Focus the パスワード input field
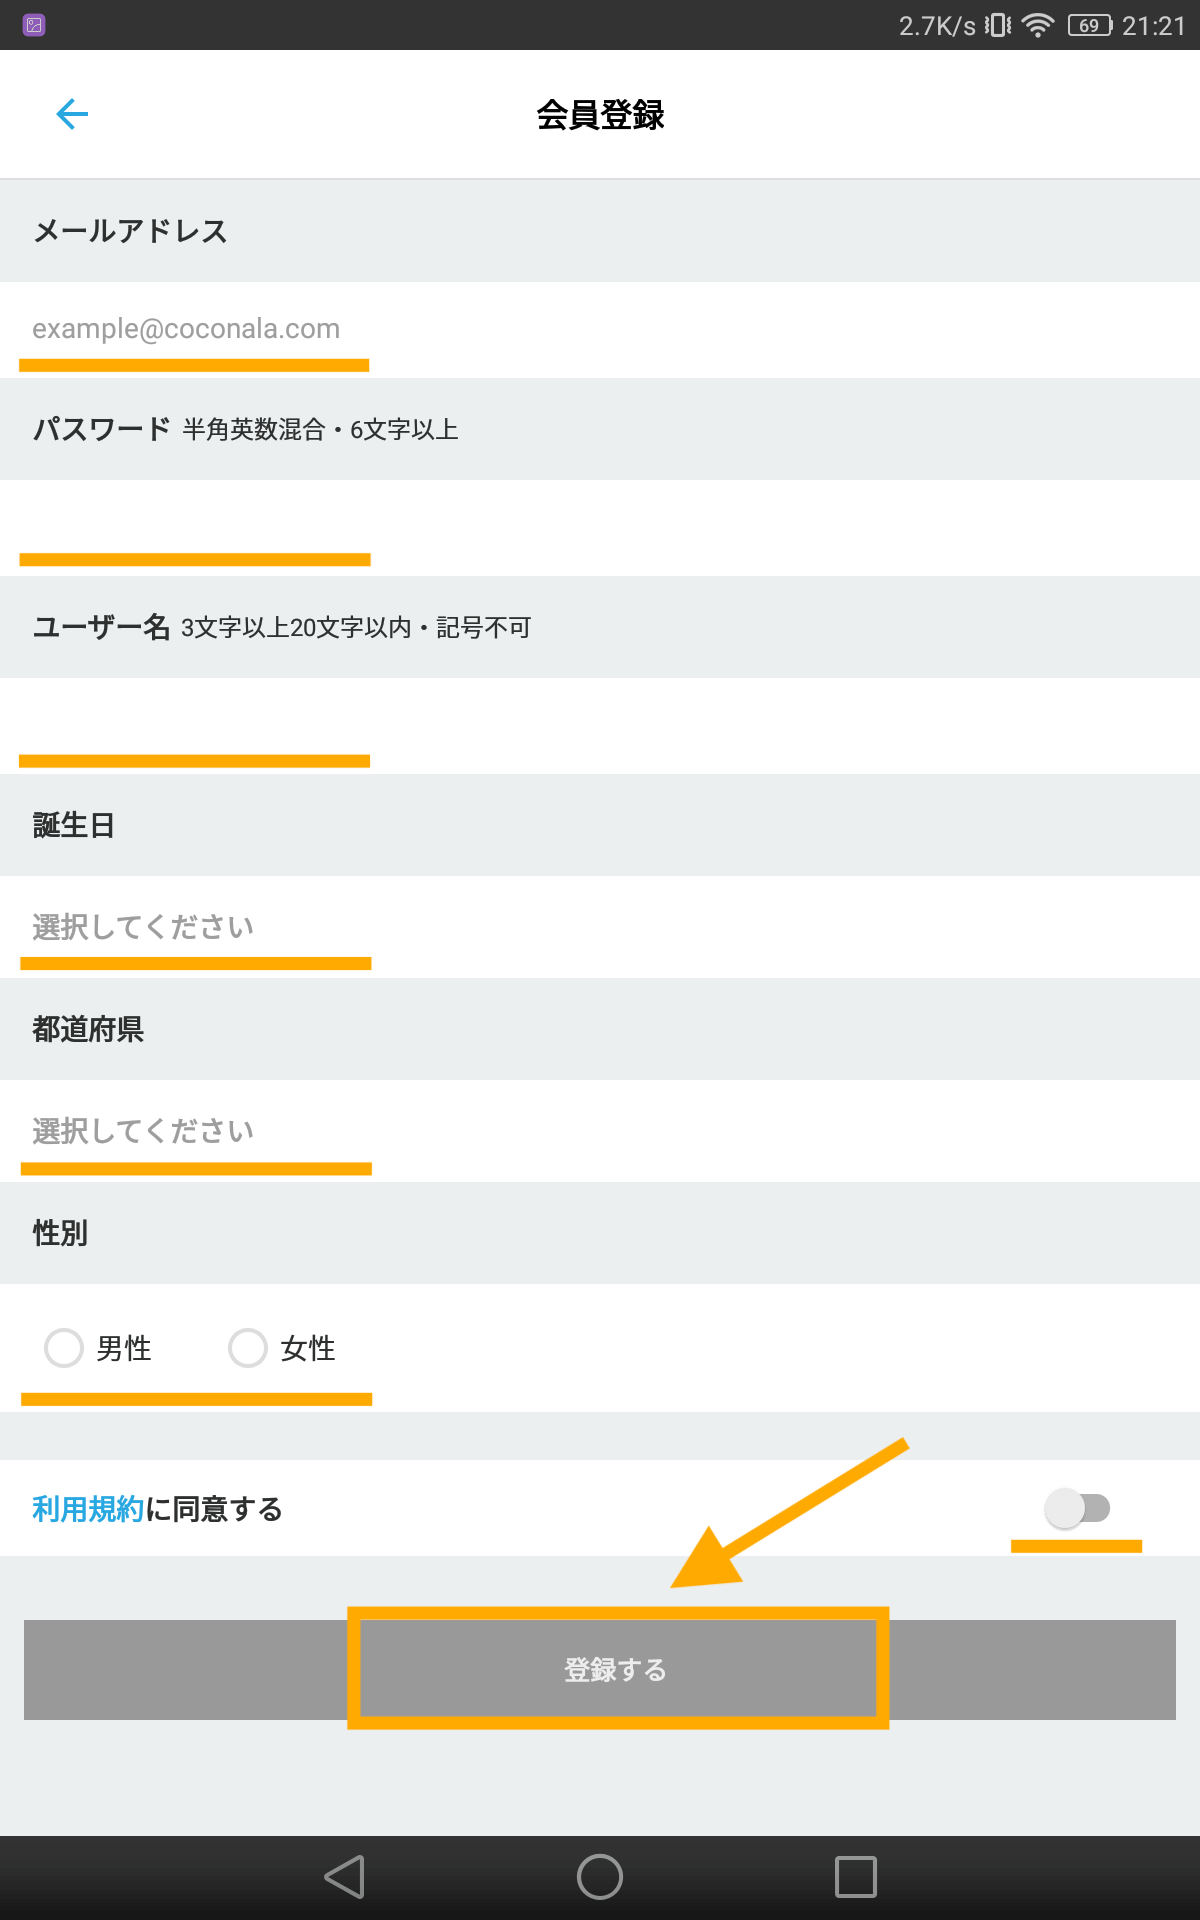The width and height of the screenshot is (1200, 1920). (600, 527)
